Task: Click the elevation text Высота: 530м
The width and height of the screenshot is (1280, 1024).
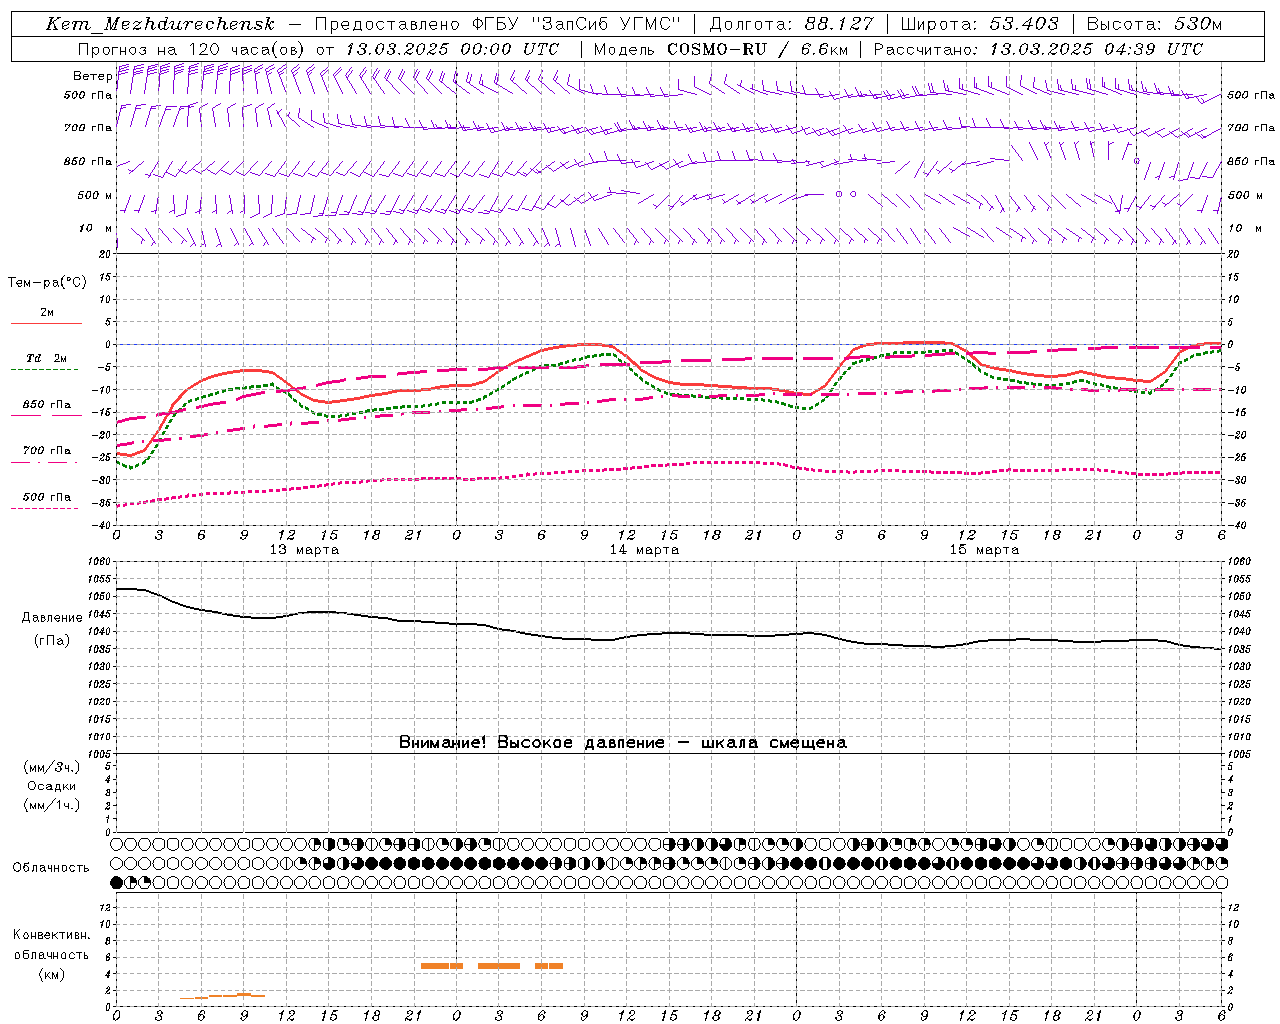Action: coord(1154,24)
